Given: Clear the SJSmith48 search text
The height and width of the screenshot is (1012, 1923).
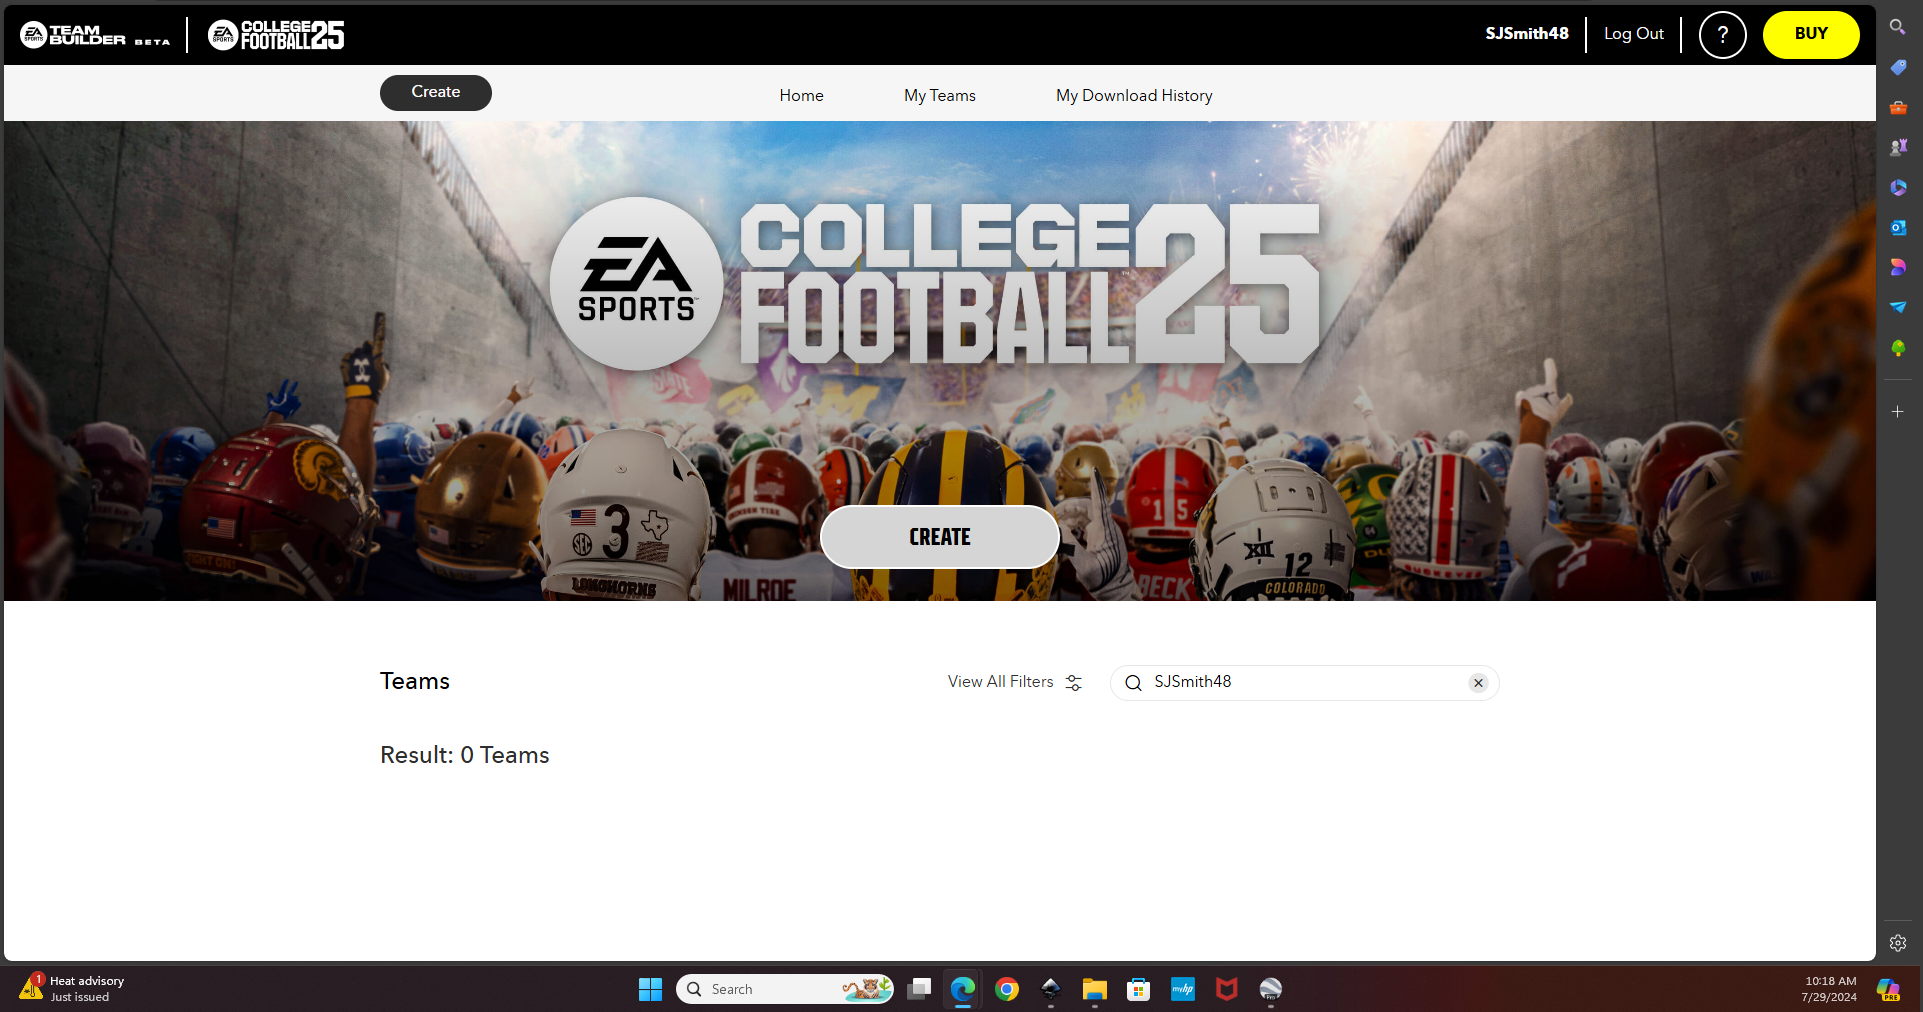Looking at the screenshot, I should pos(1478,683).
